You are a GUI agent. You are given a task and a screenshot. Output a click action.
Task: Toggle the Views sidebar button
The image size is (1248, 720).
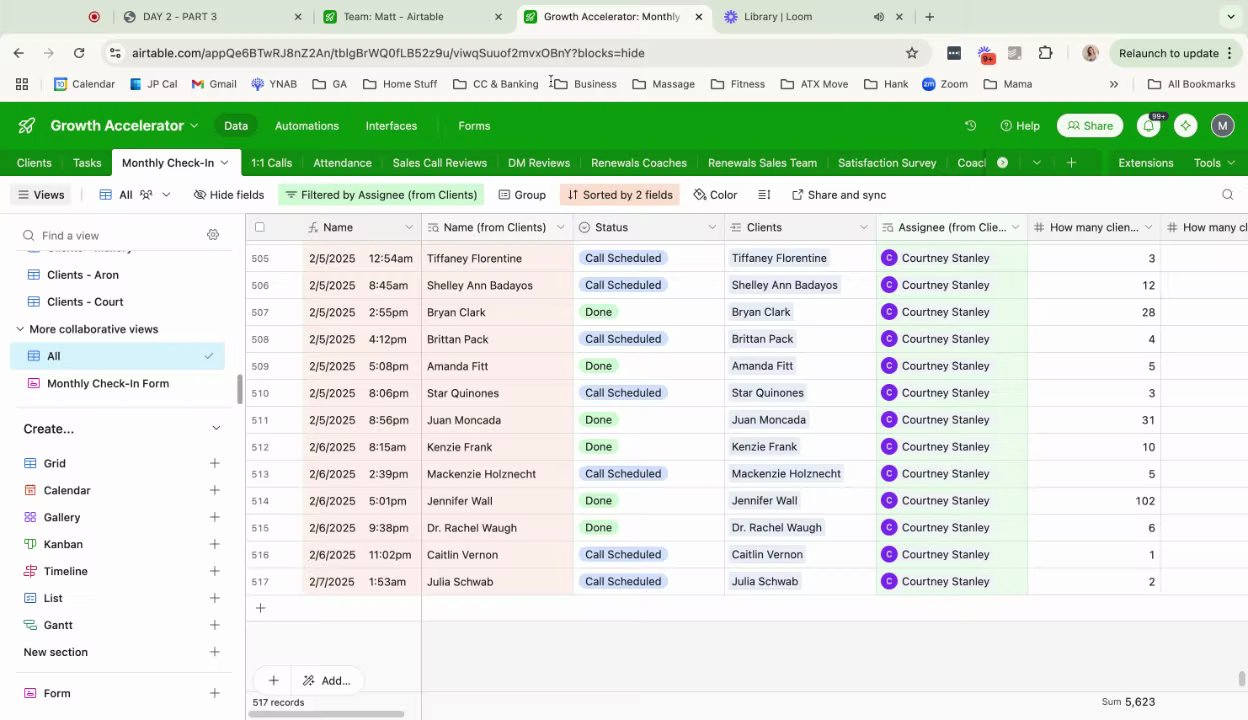41,195
